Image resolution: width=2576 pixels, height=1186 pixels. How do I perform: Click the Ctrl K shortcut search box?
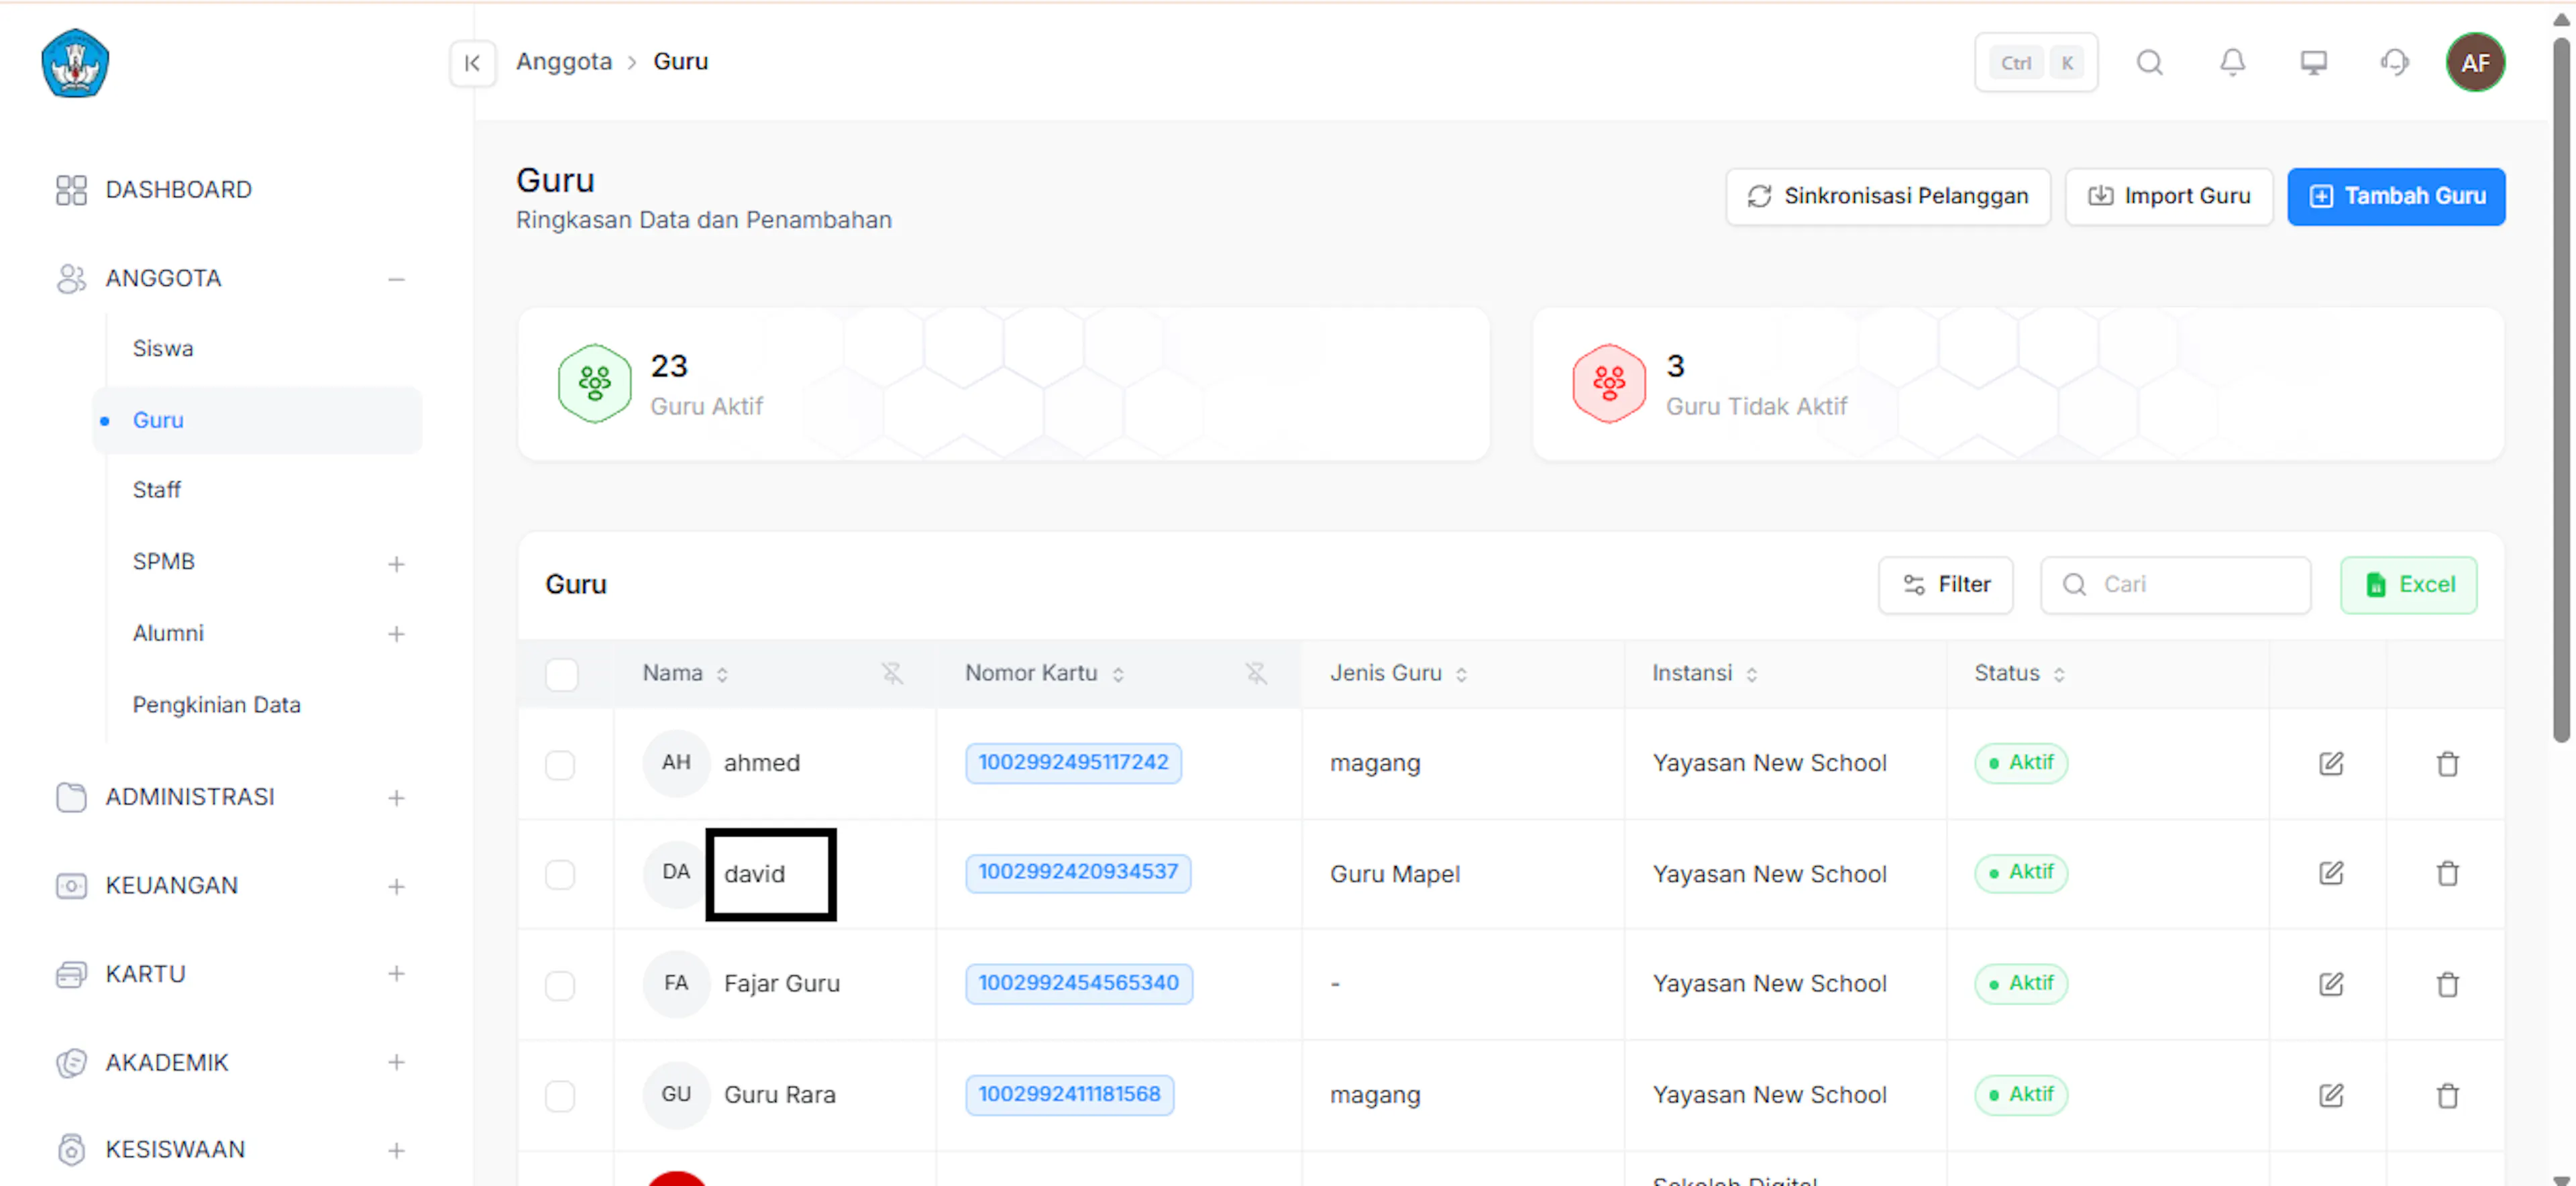tap(2036, 63)
